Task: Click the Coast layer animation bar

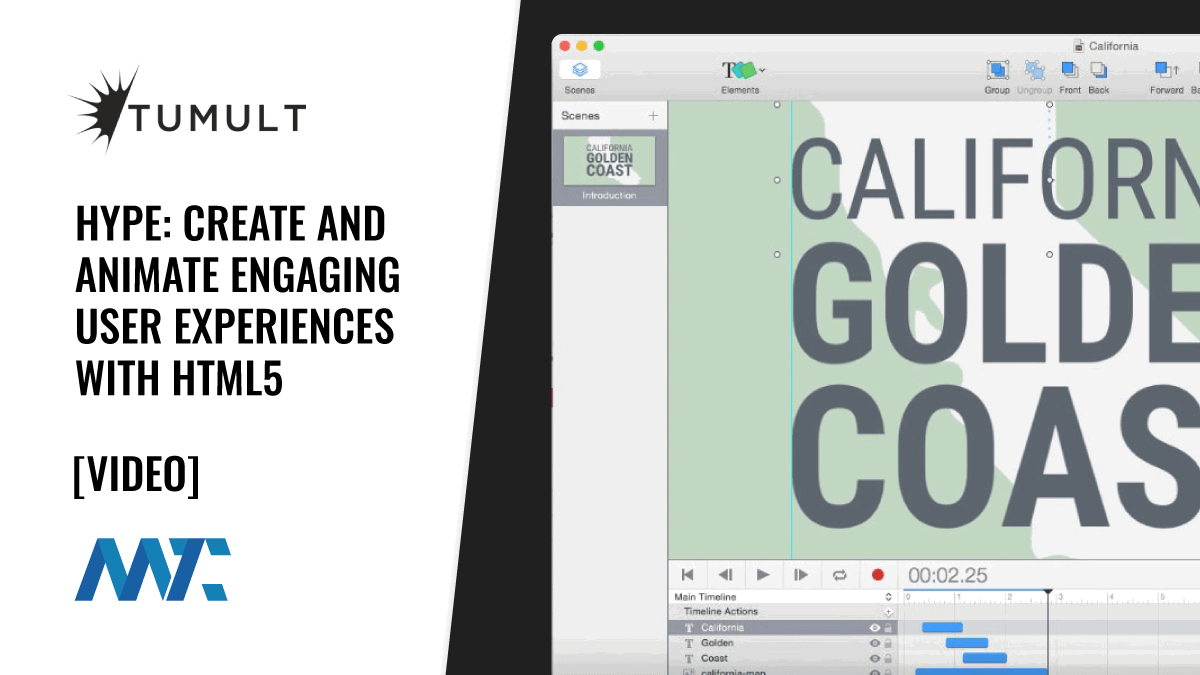Action: pos(985,658)
